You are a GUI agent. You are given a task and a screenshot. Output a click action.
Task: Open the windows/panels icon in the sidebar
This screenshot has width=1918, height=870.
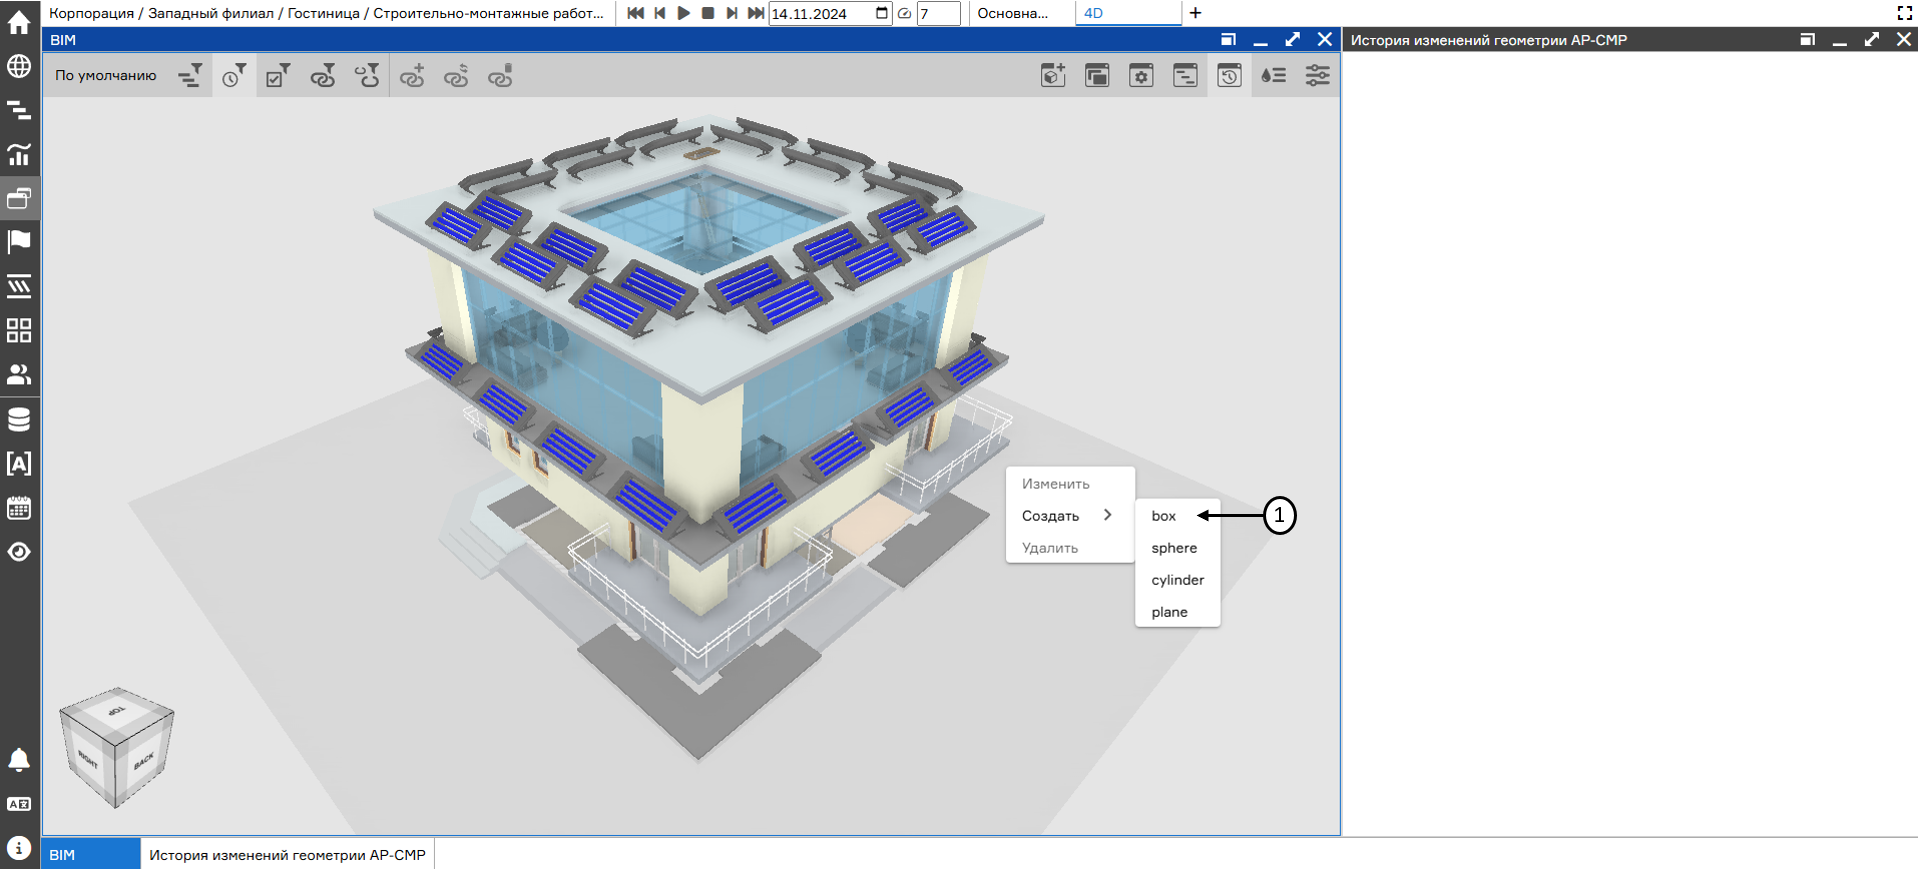pyautogui.click(x=19, y=198)
